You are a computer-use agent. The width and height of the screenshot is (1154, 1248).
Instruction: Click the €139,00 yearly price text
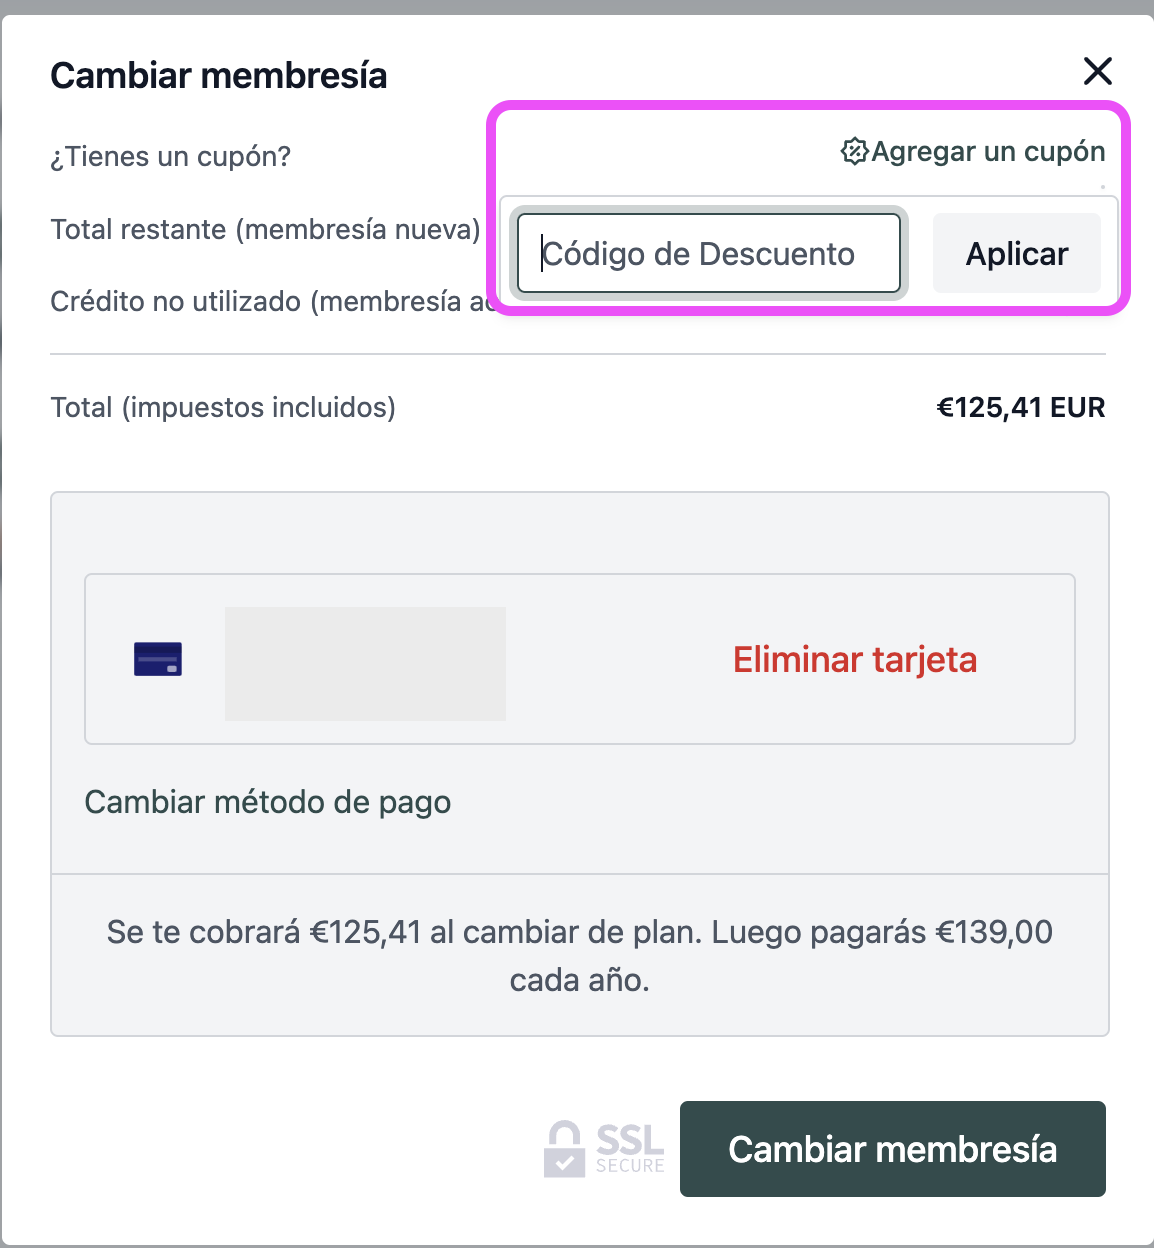(994, 933)
